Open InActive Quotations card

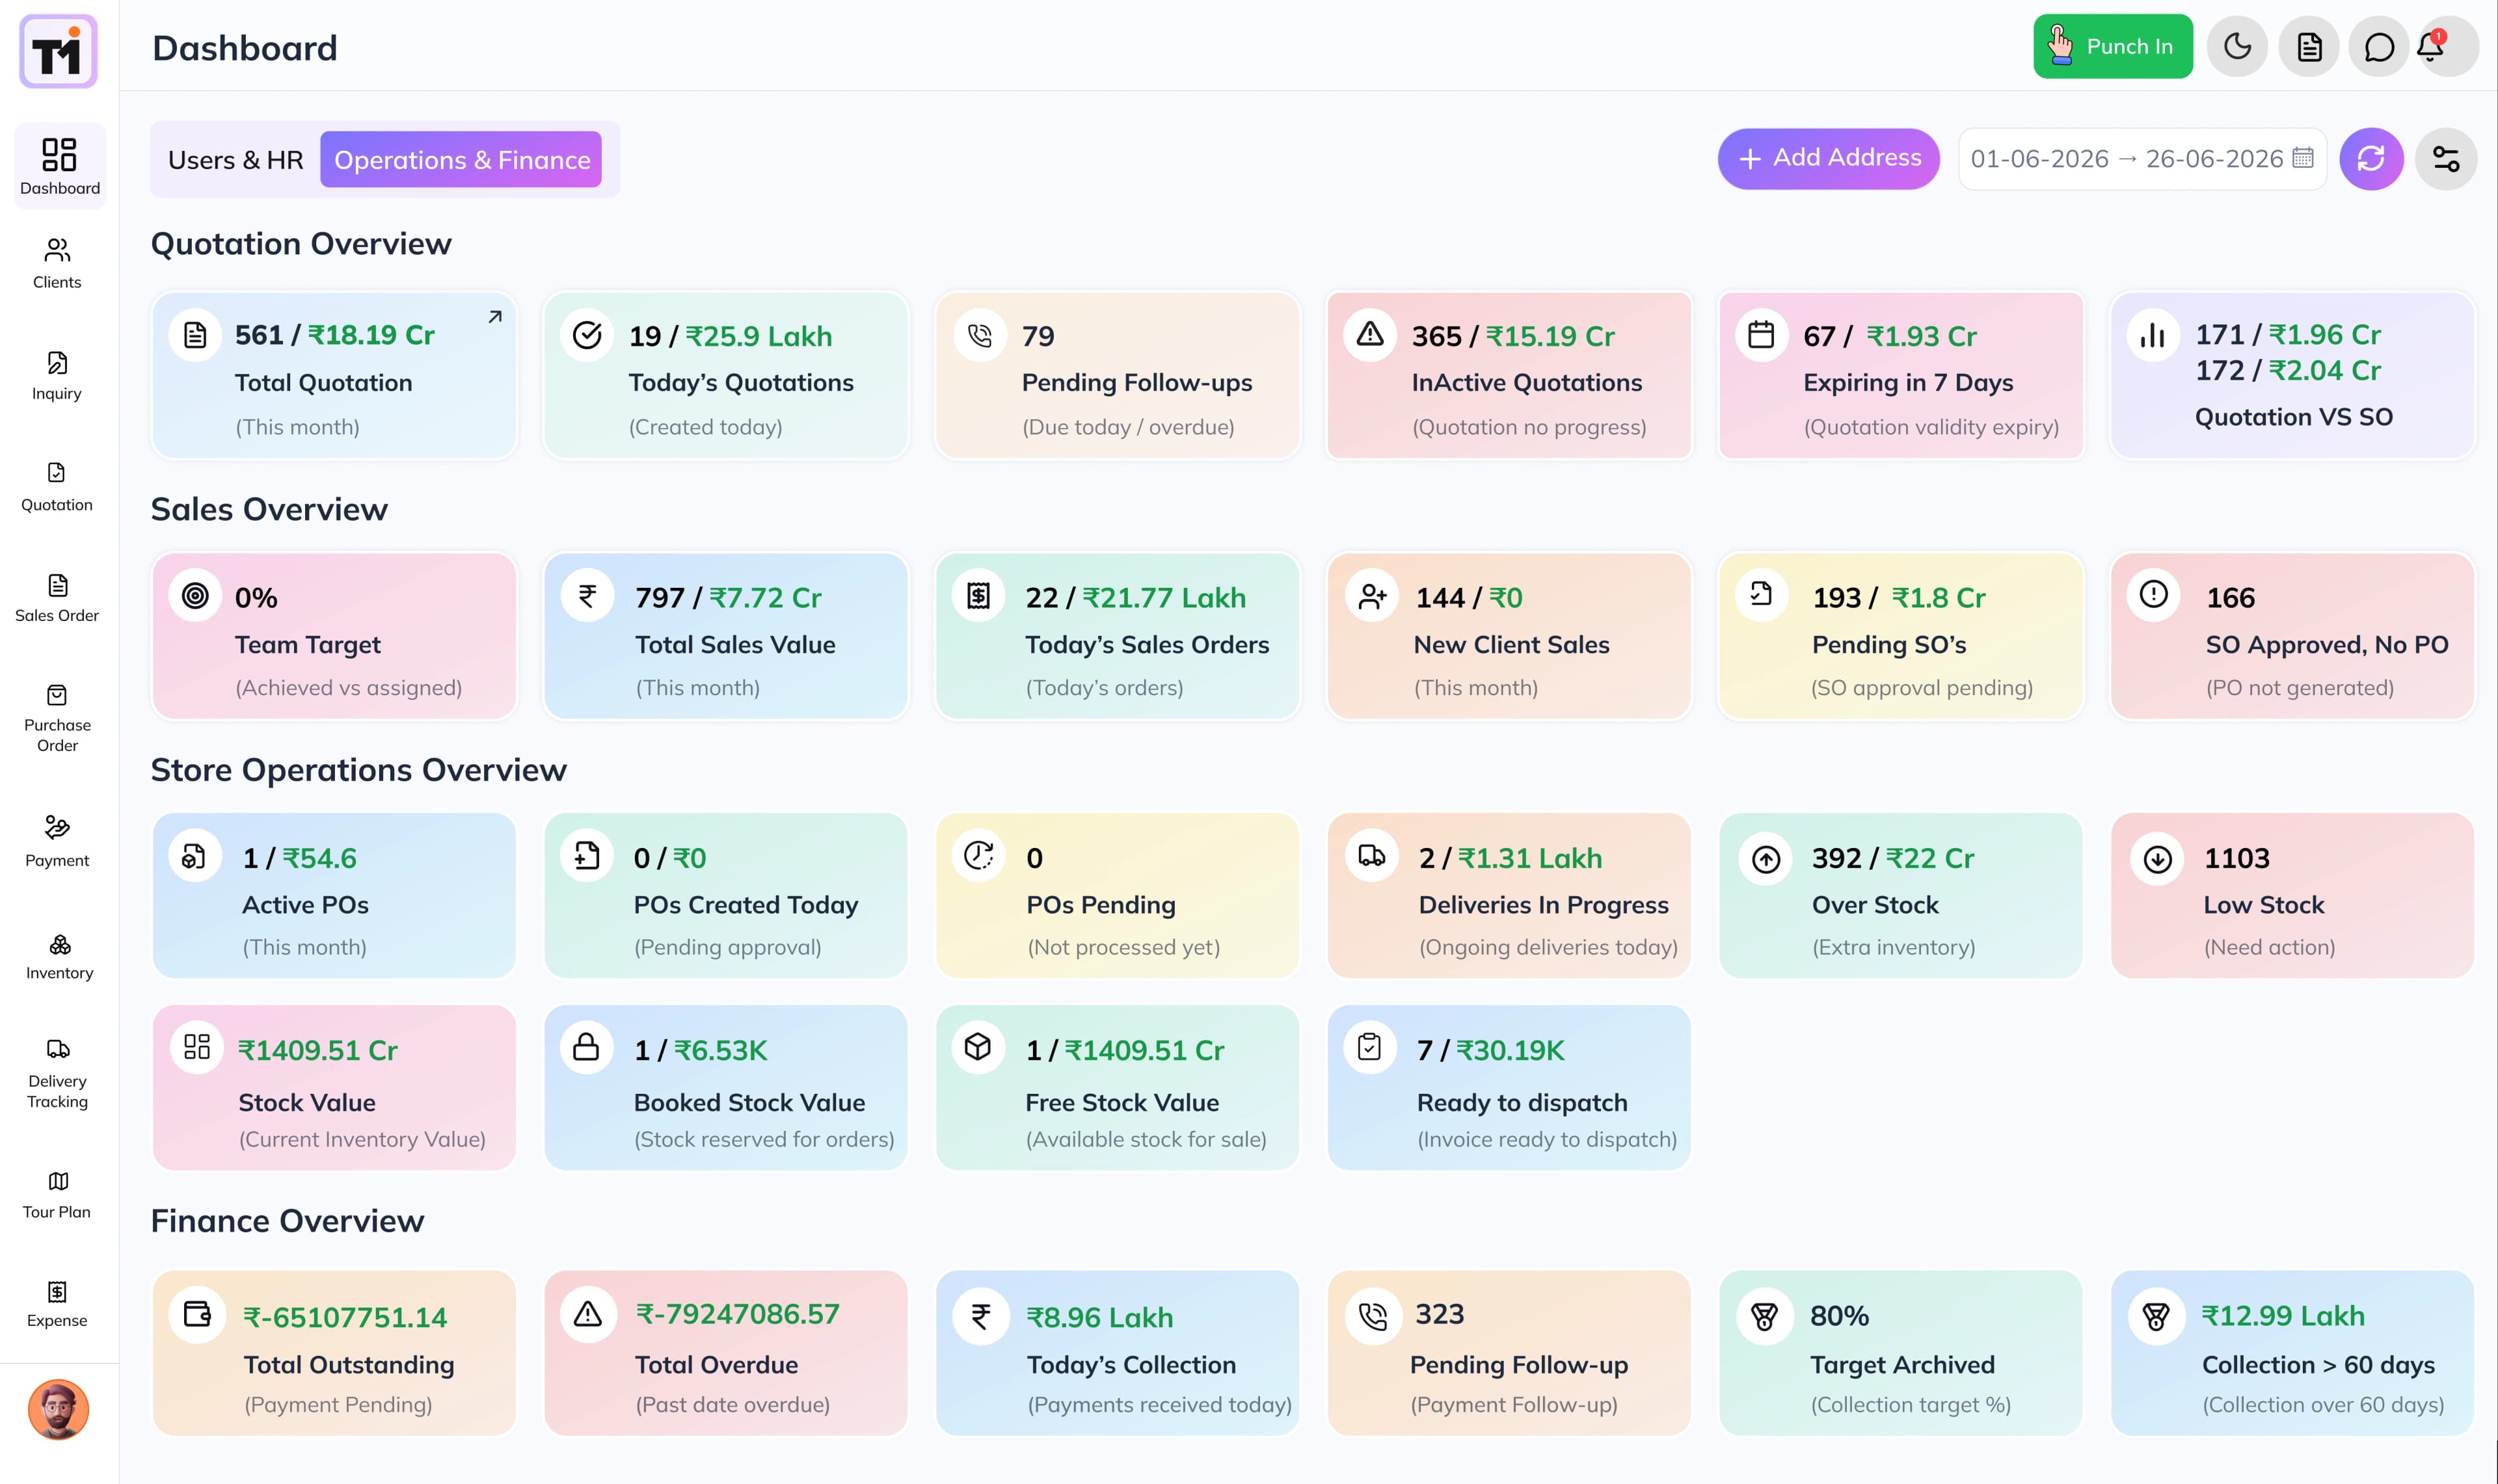click(1509, 376)
